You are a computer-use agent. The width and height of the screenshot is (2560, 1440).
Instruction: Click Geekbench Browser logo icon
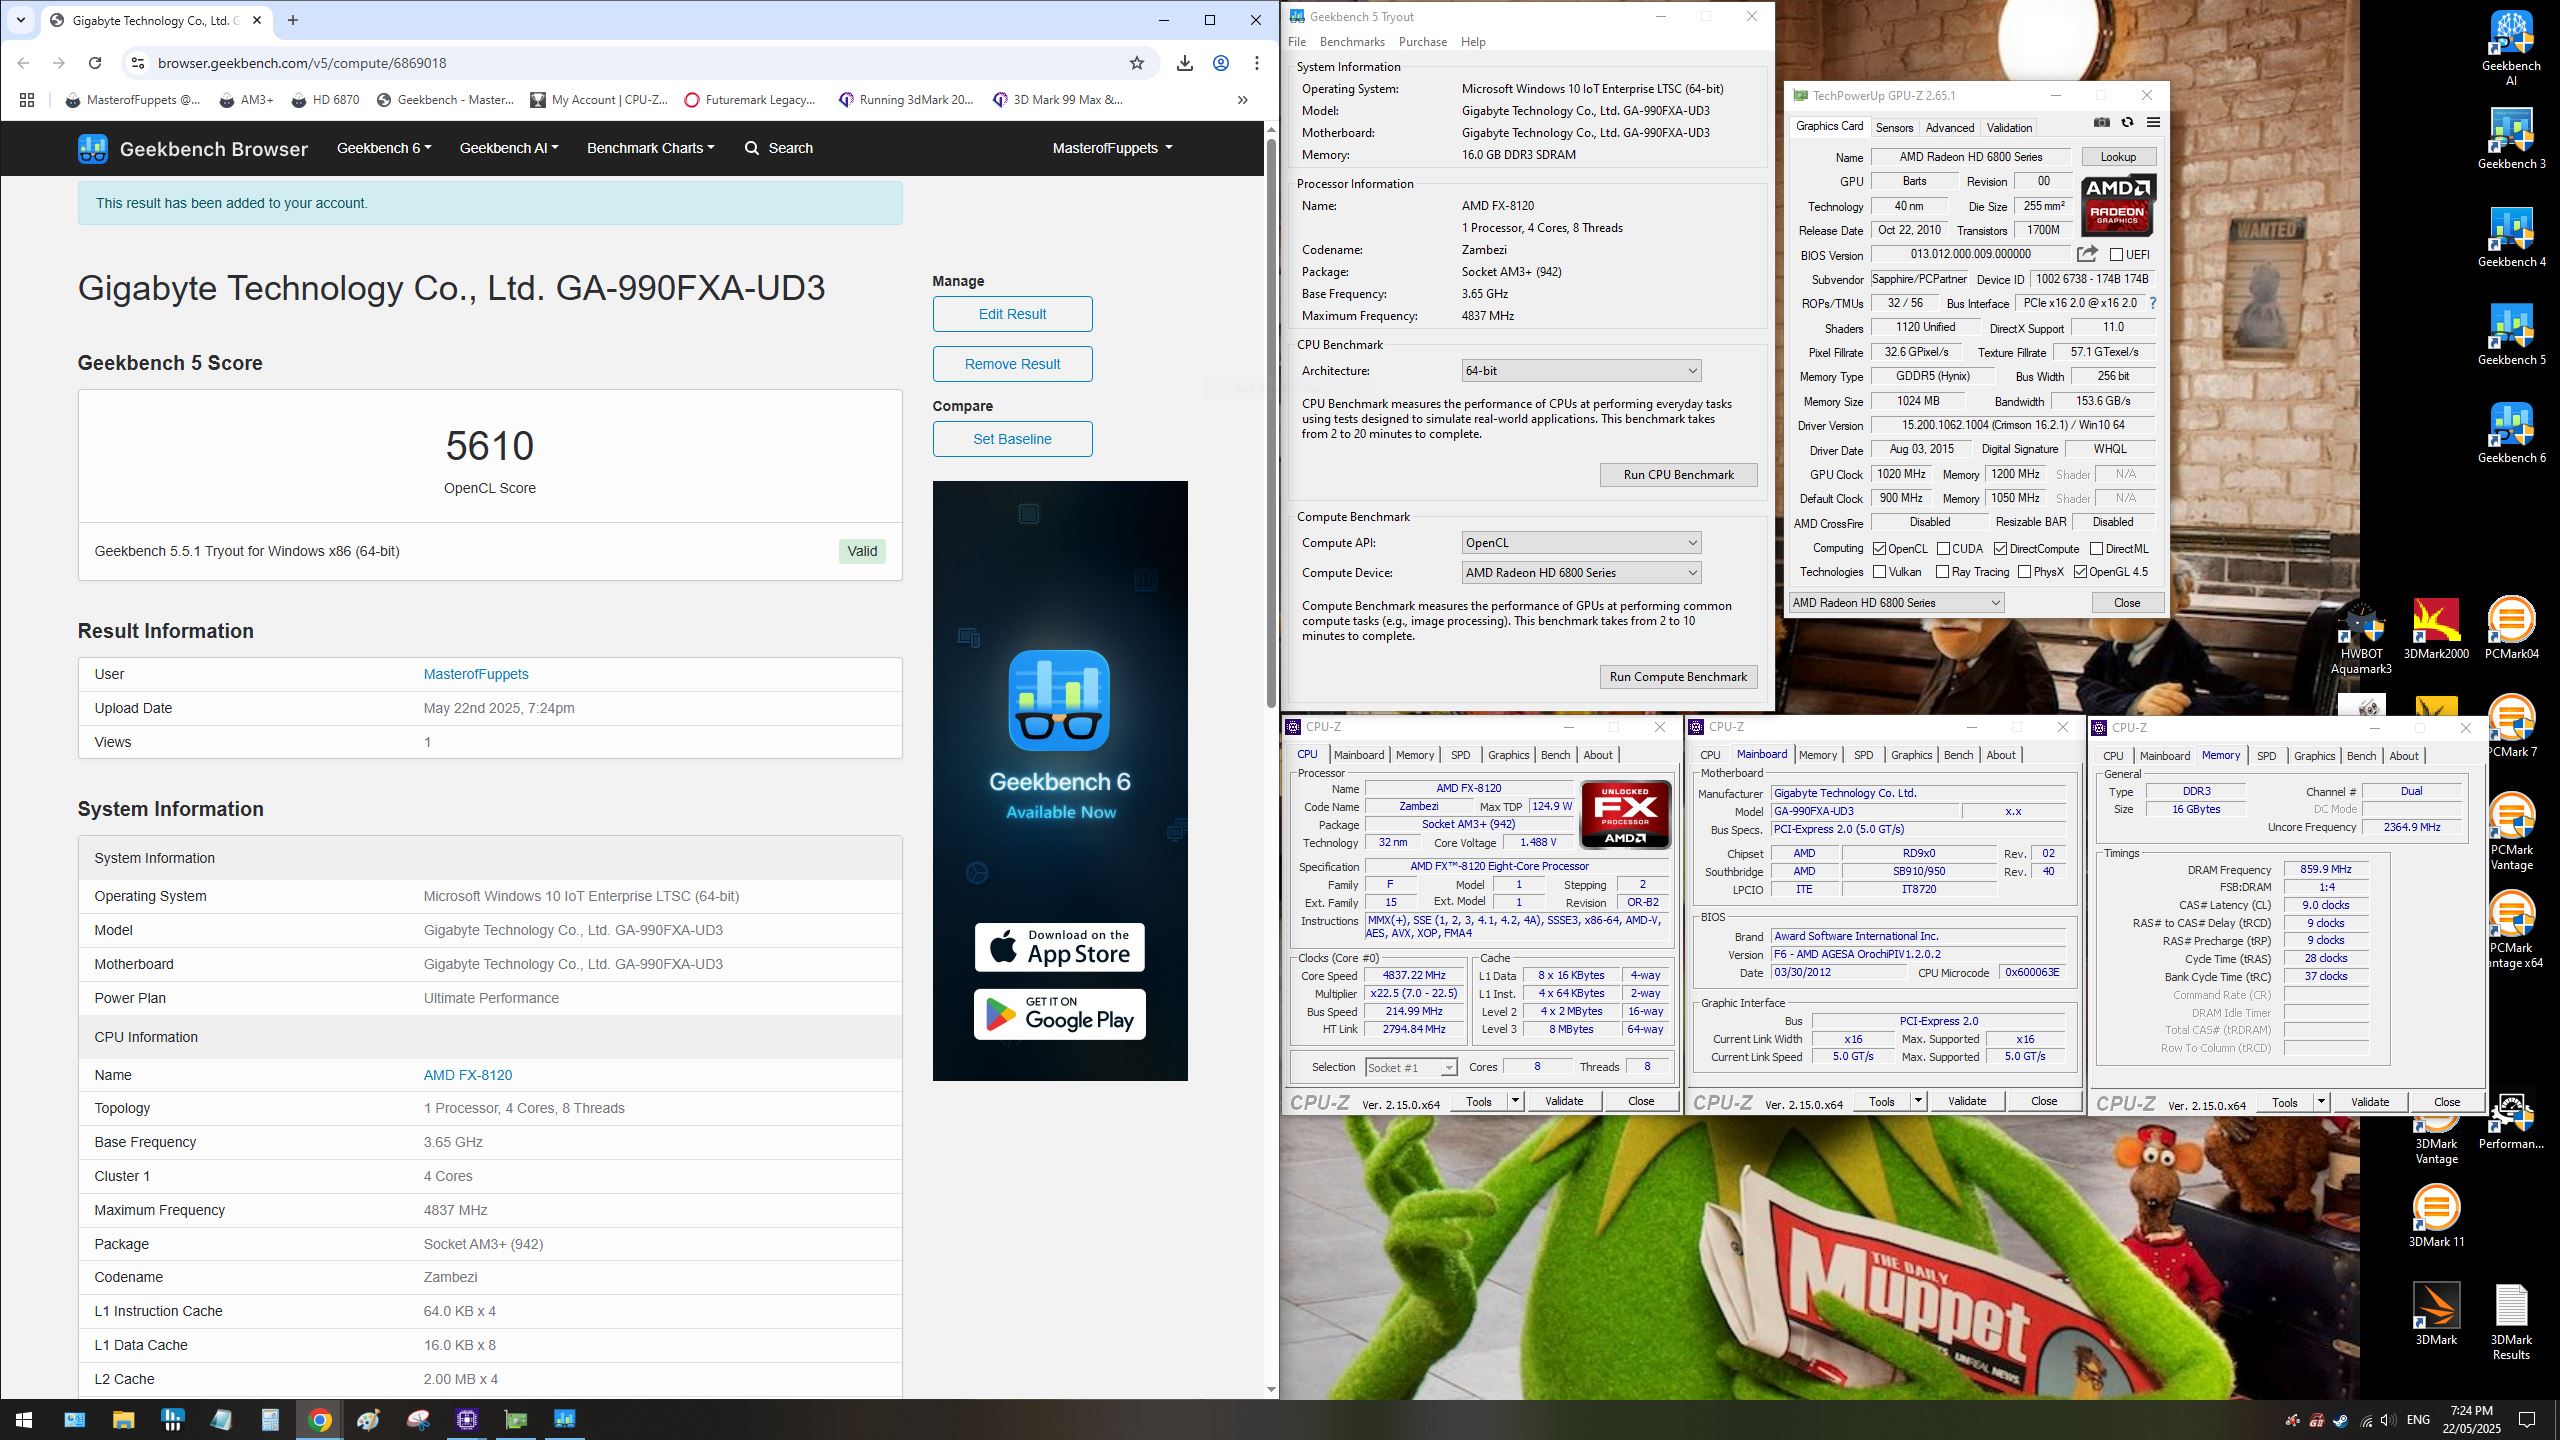93,149
